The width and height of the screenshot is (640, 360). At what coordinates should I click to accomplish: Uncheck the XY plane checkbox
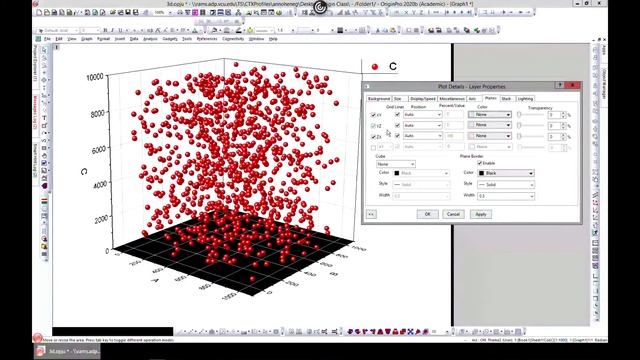point(373,115)
